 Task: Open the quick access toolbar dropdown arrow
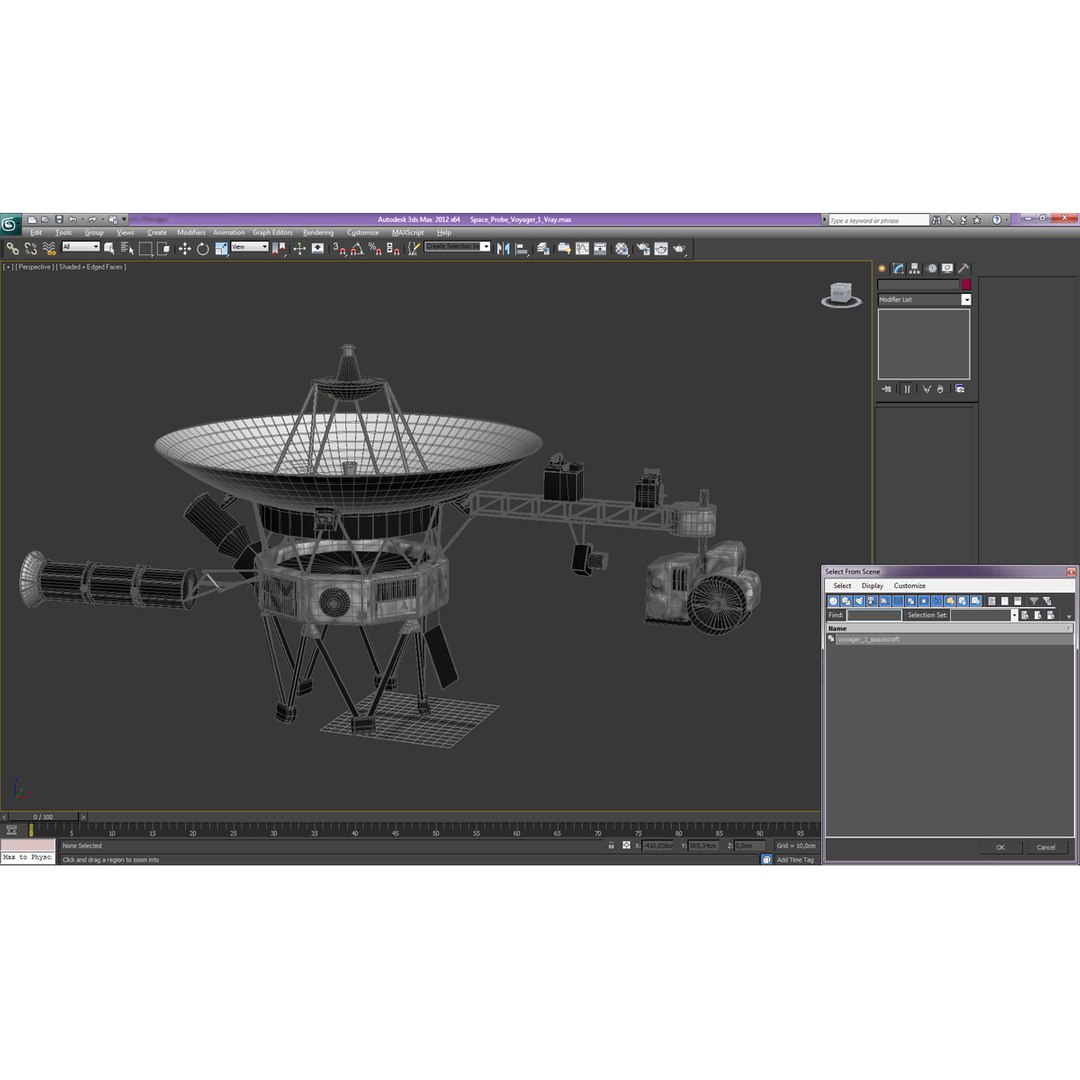[x=125, y=220]
